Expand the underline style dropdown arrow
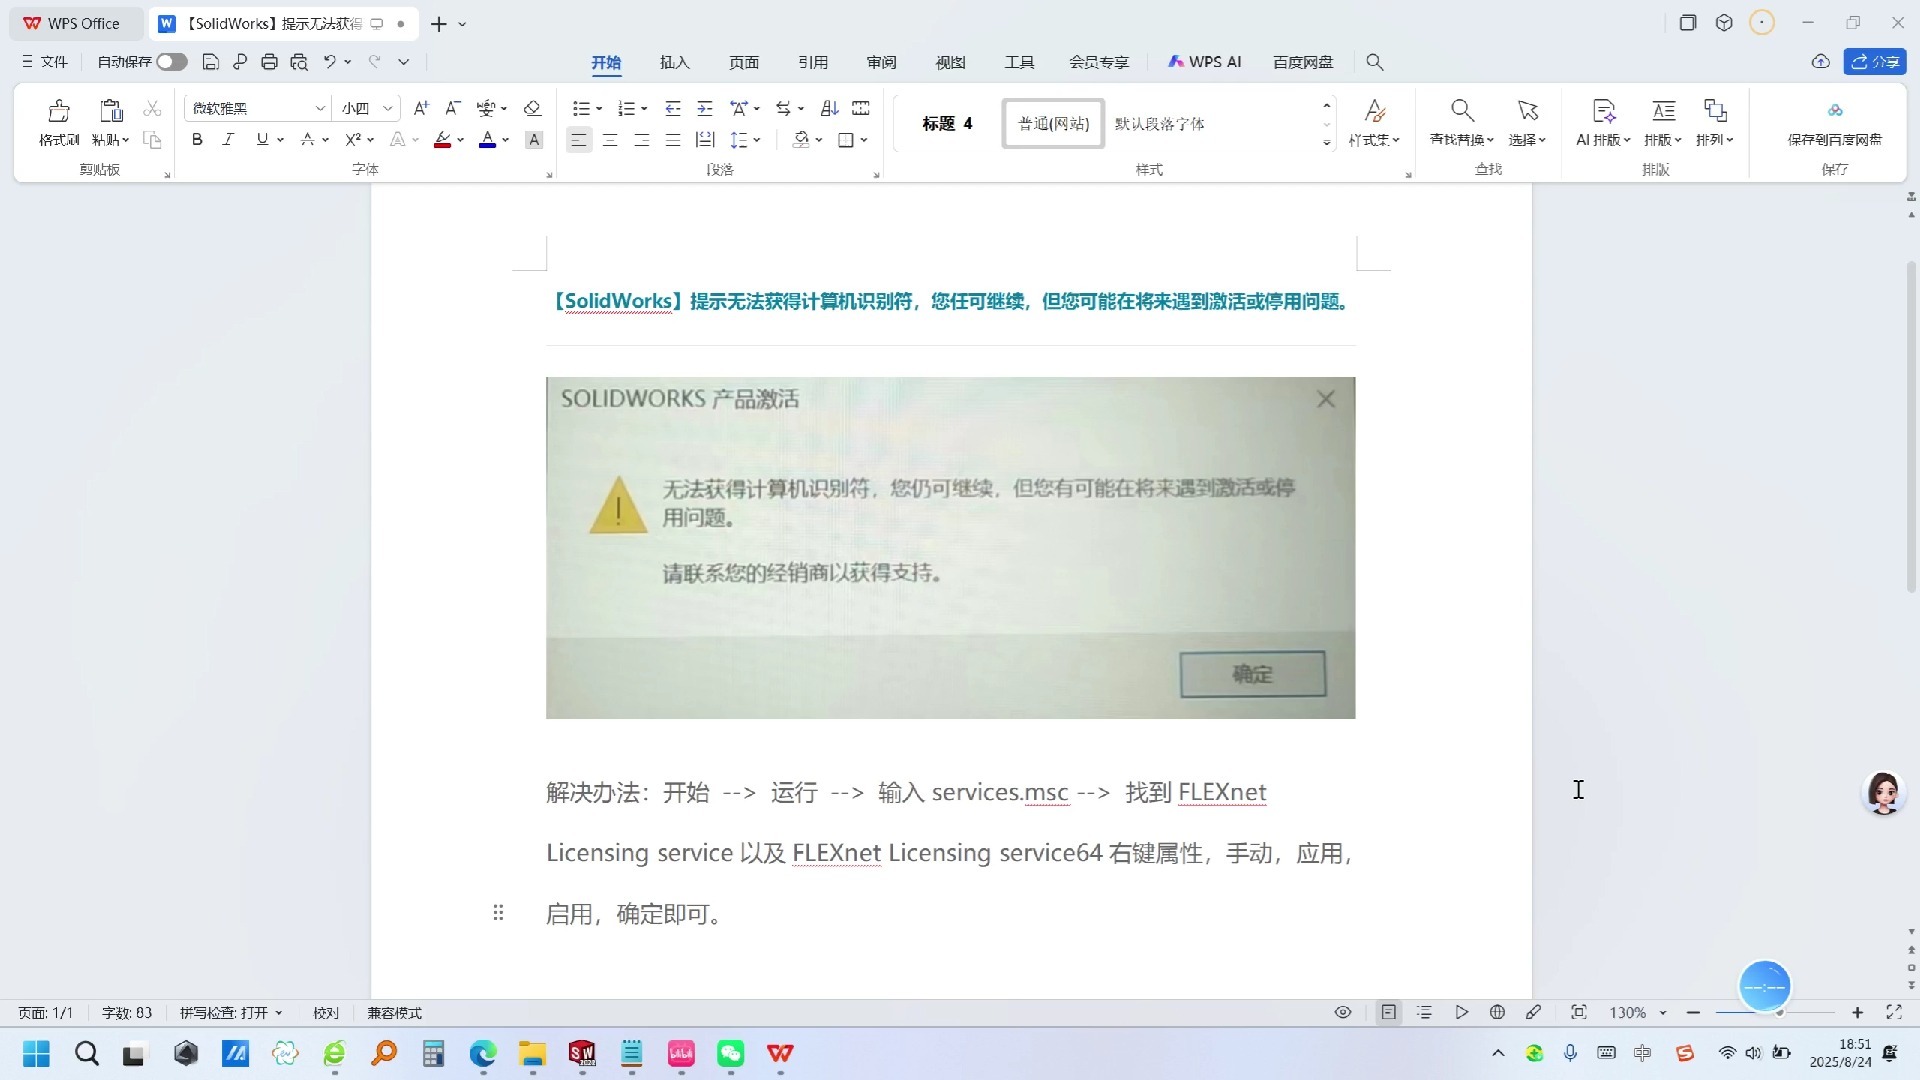Image resolution: width=1920 pixels, height=1080 pixels. (x=281, y=140)
